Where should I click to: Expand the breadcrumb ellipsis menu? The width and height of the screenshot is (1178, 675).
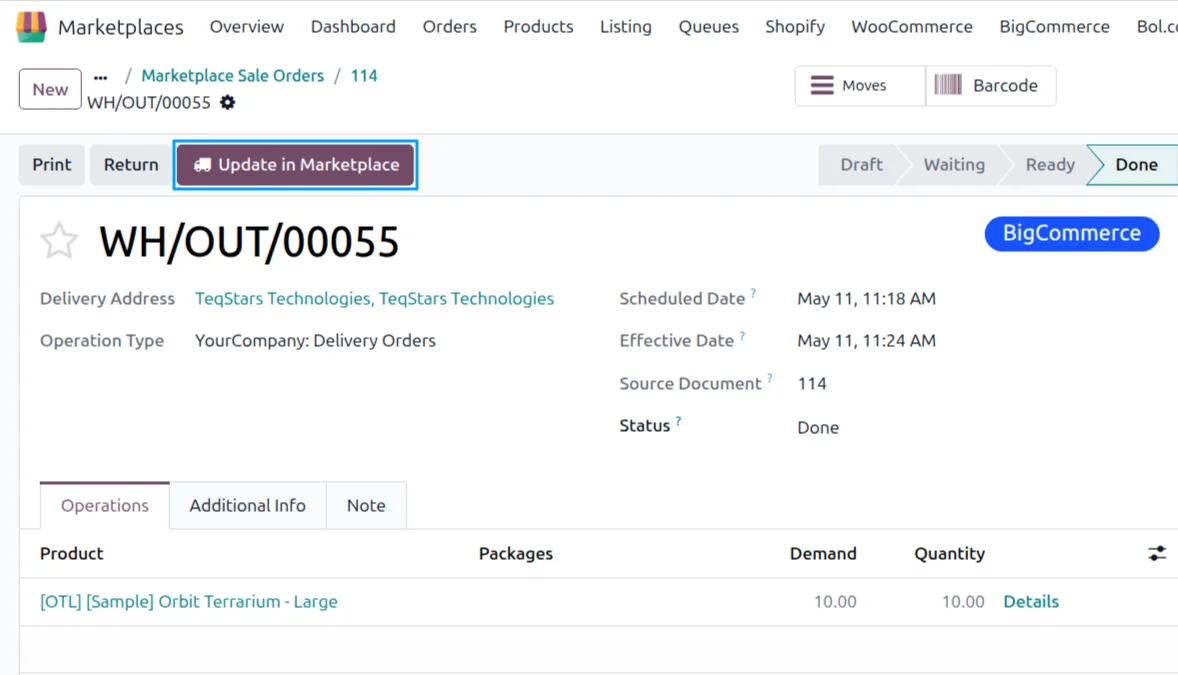coord(101,77)
